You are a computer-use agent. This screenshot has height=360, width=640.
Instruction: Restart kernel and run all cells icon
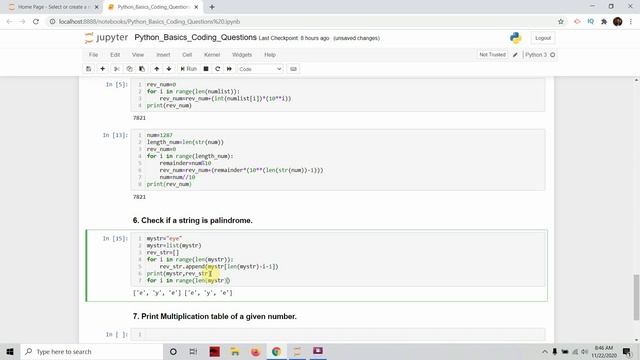coord(229,69)
